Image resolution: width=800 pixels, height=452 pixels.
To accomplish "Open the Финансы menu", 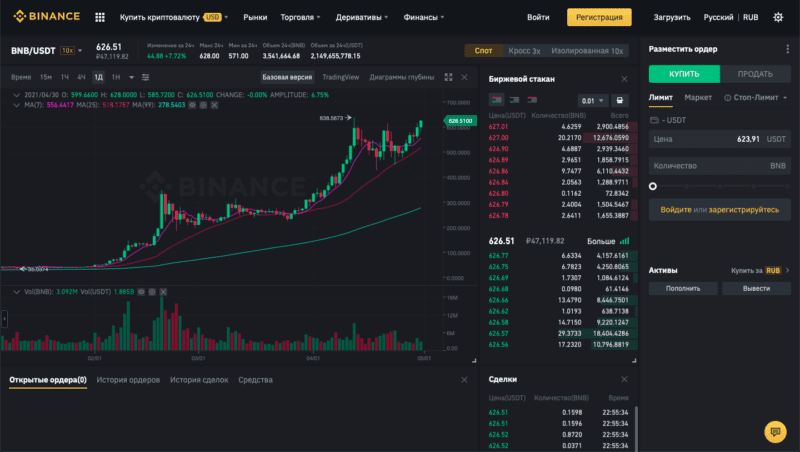I will (423, 17).
